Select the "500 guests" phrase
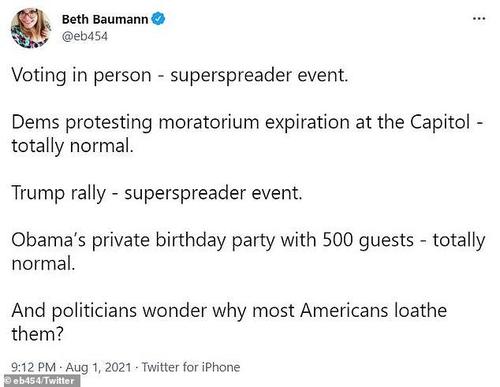 tap(368, 240)
